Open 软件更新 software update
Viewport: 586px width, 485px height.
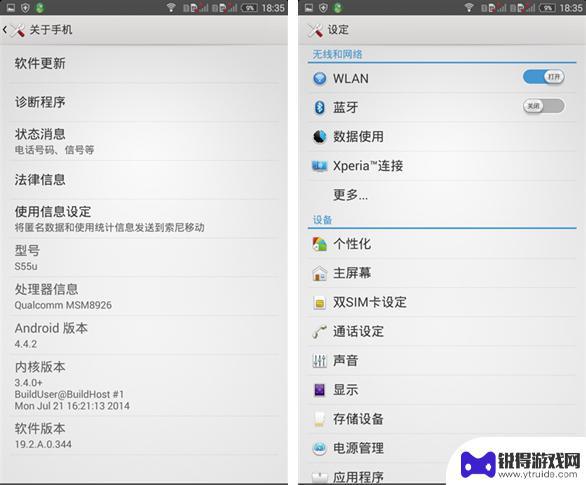[144, 64]
